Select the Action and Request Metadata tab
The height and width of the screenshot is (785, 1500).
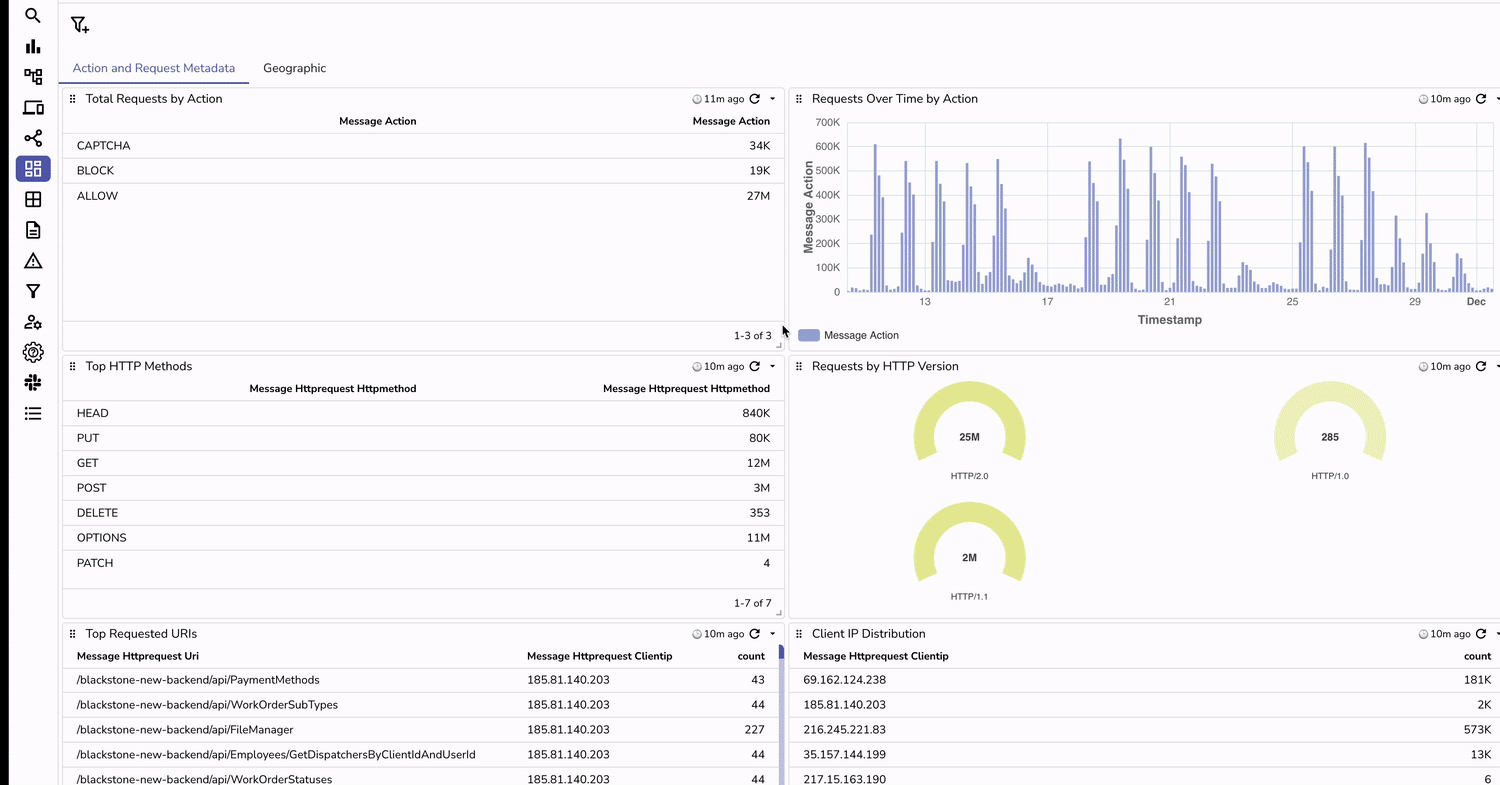click(x=154, y=68)
